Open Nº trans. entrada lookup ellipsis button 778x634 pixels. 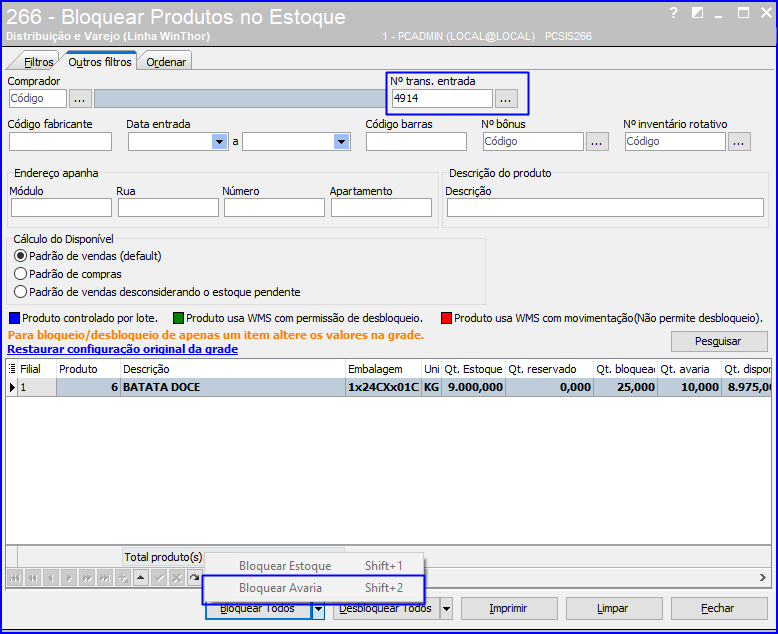coord(506,99)
